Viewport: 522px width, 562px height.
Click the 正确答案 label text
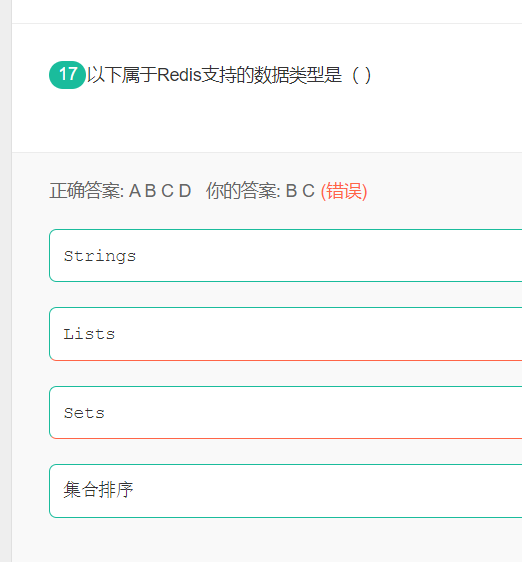84,191
